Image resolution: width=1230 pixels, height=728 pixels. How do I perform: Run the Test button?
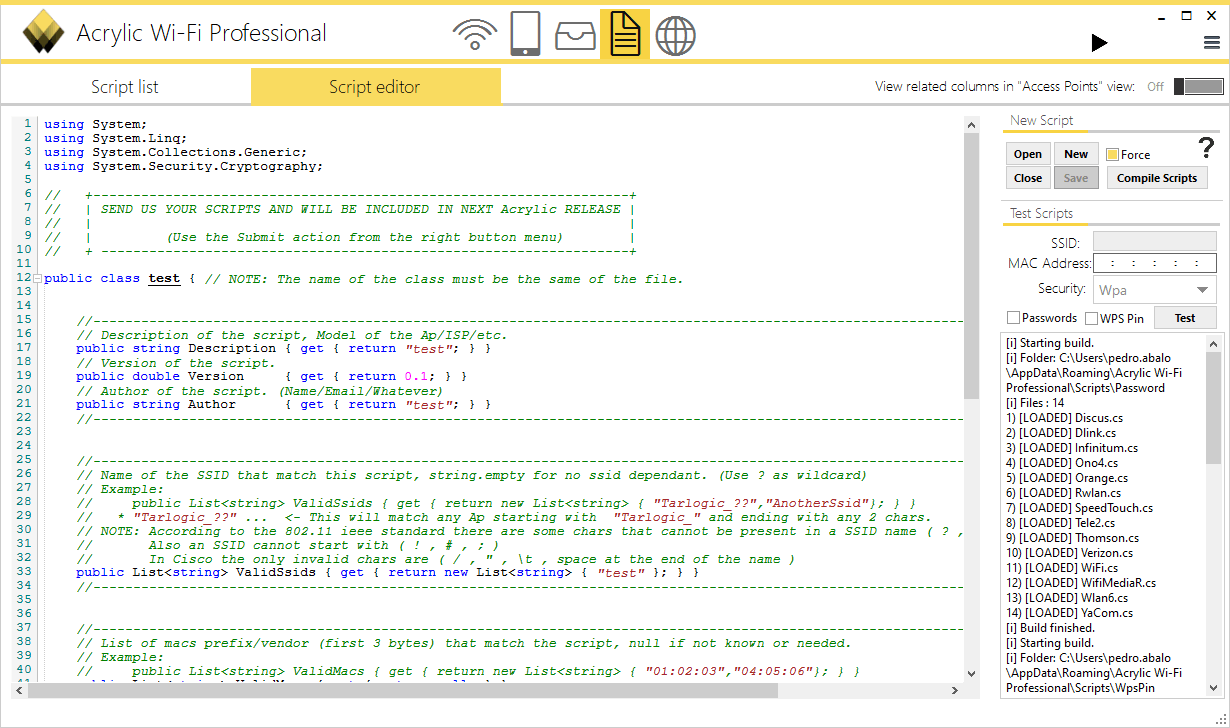pyautogui.click(x=1185, y=318)
